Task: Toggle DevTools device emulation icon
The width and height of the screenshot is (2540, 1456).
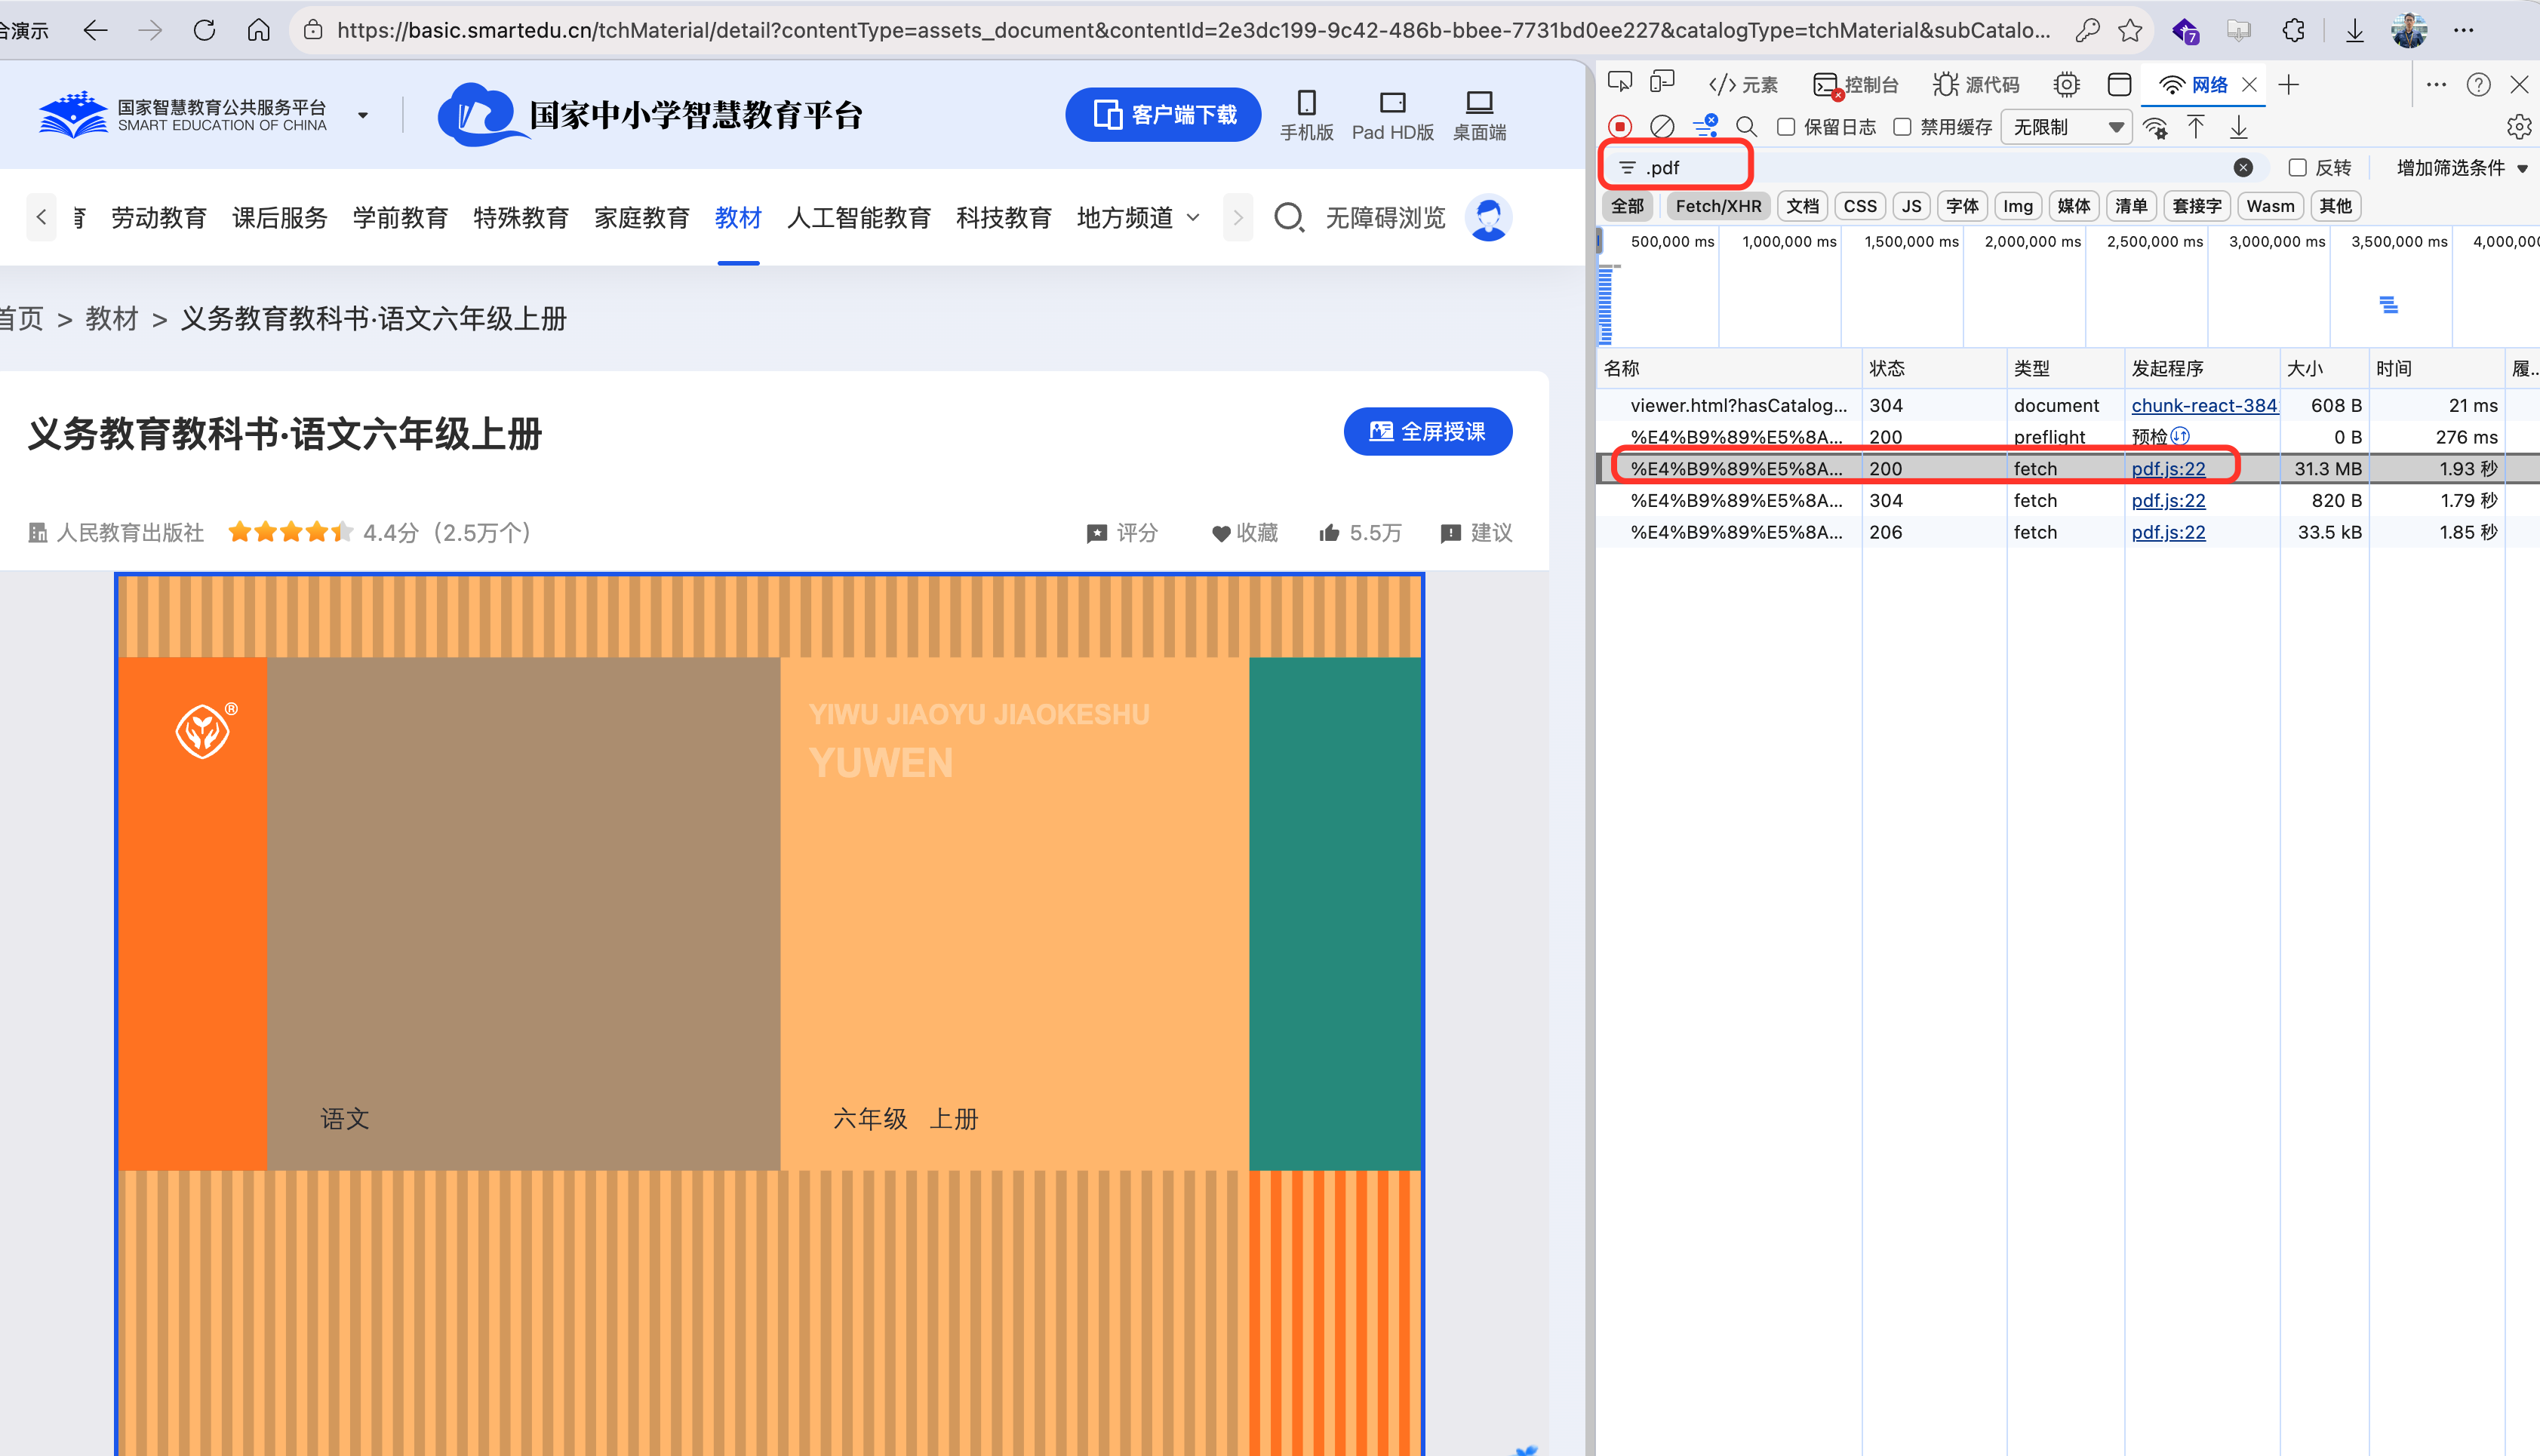Action: pyautogui.click(x=1662, y=84)
